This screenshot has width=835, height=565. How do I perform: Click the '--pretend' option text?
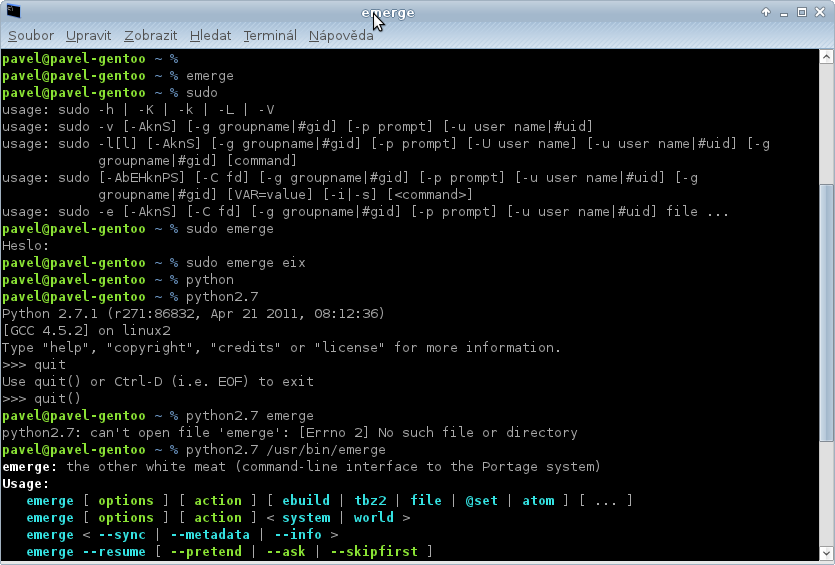206,552
